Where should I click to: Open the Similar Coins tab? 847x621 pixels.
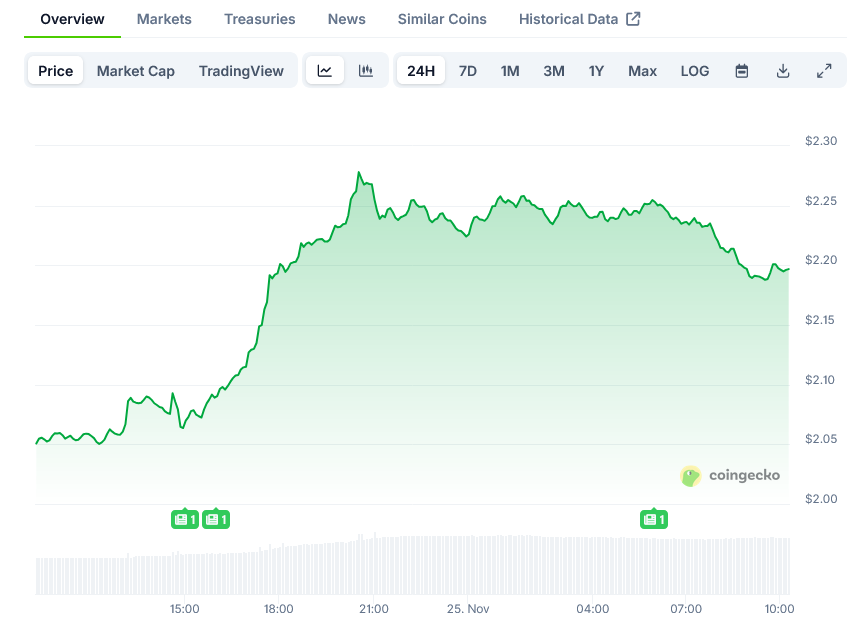(x=442, y=19)
